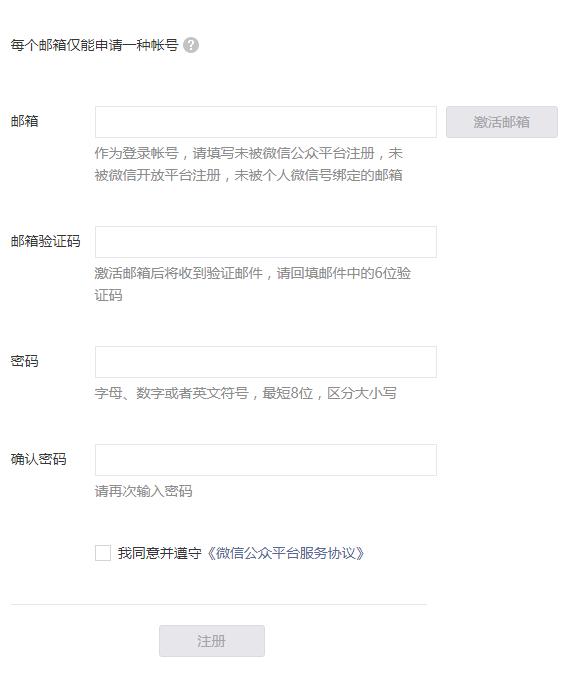
Task: Click the 激活邮箱 button
Action: pyautogui.click(x=502, y=122)
